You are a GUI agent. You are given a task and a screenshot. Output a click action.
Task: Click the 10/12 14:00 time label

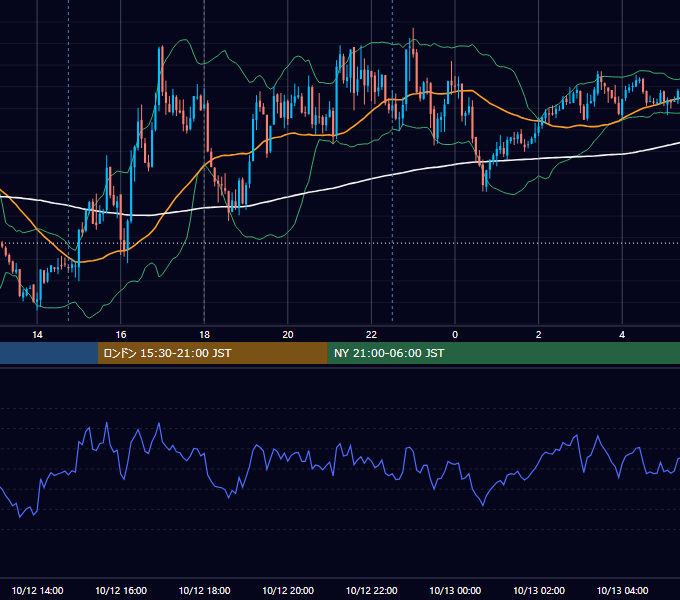(37, 590)
